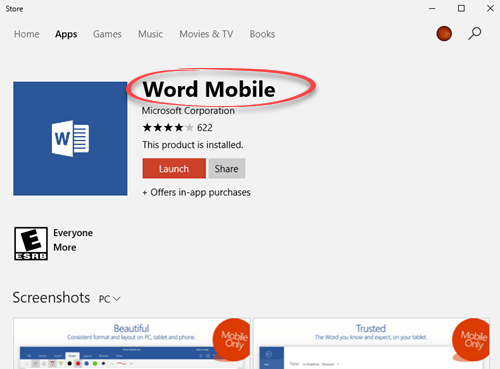The height and width of the screenshot is (369, 500).
Task: Go to the Home tab
Action: point(27,34)
